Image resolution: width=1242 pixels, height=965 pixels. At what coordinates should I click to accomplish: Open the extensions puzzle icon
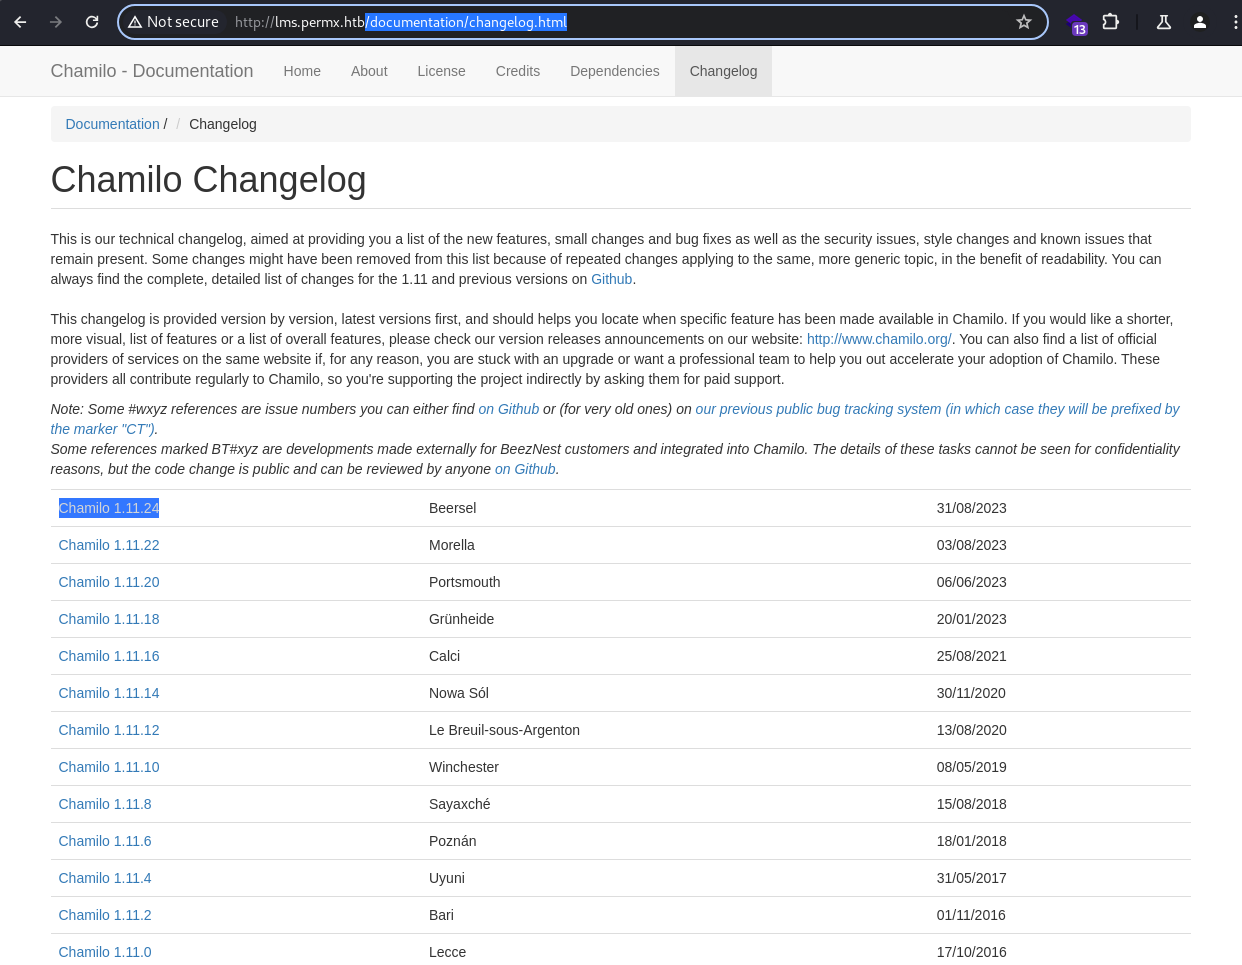click(1110, 22)
